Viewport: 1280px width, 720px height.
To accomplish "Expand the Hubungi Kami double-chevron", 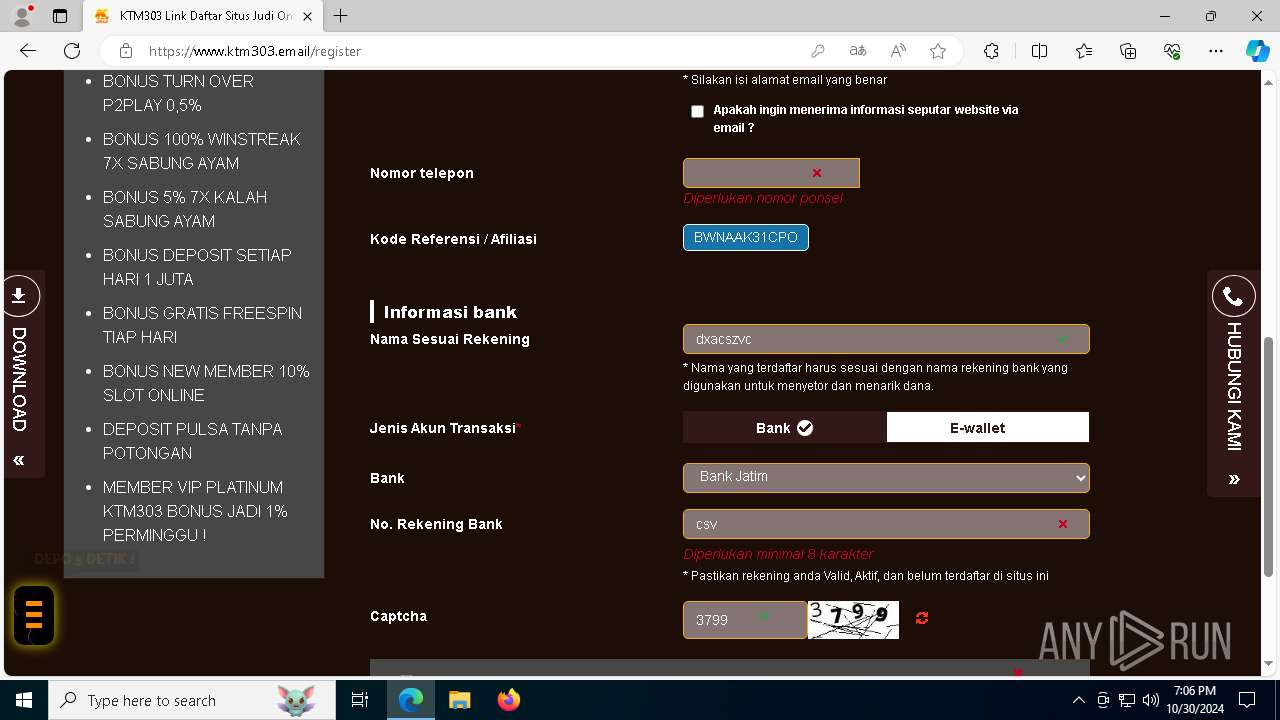I will click(x=1234, y=480).
